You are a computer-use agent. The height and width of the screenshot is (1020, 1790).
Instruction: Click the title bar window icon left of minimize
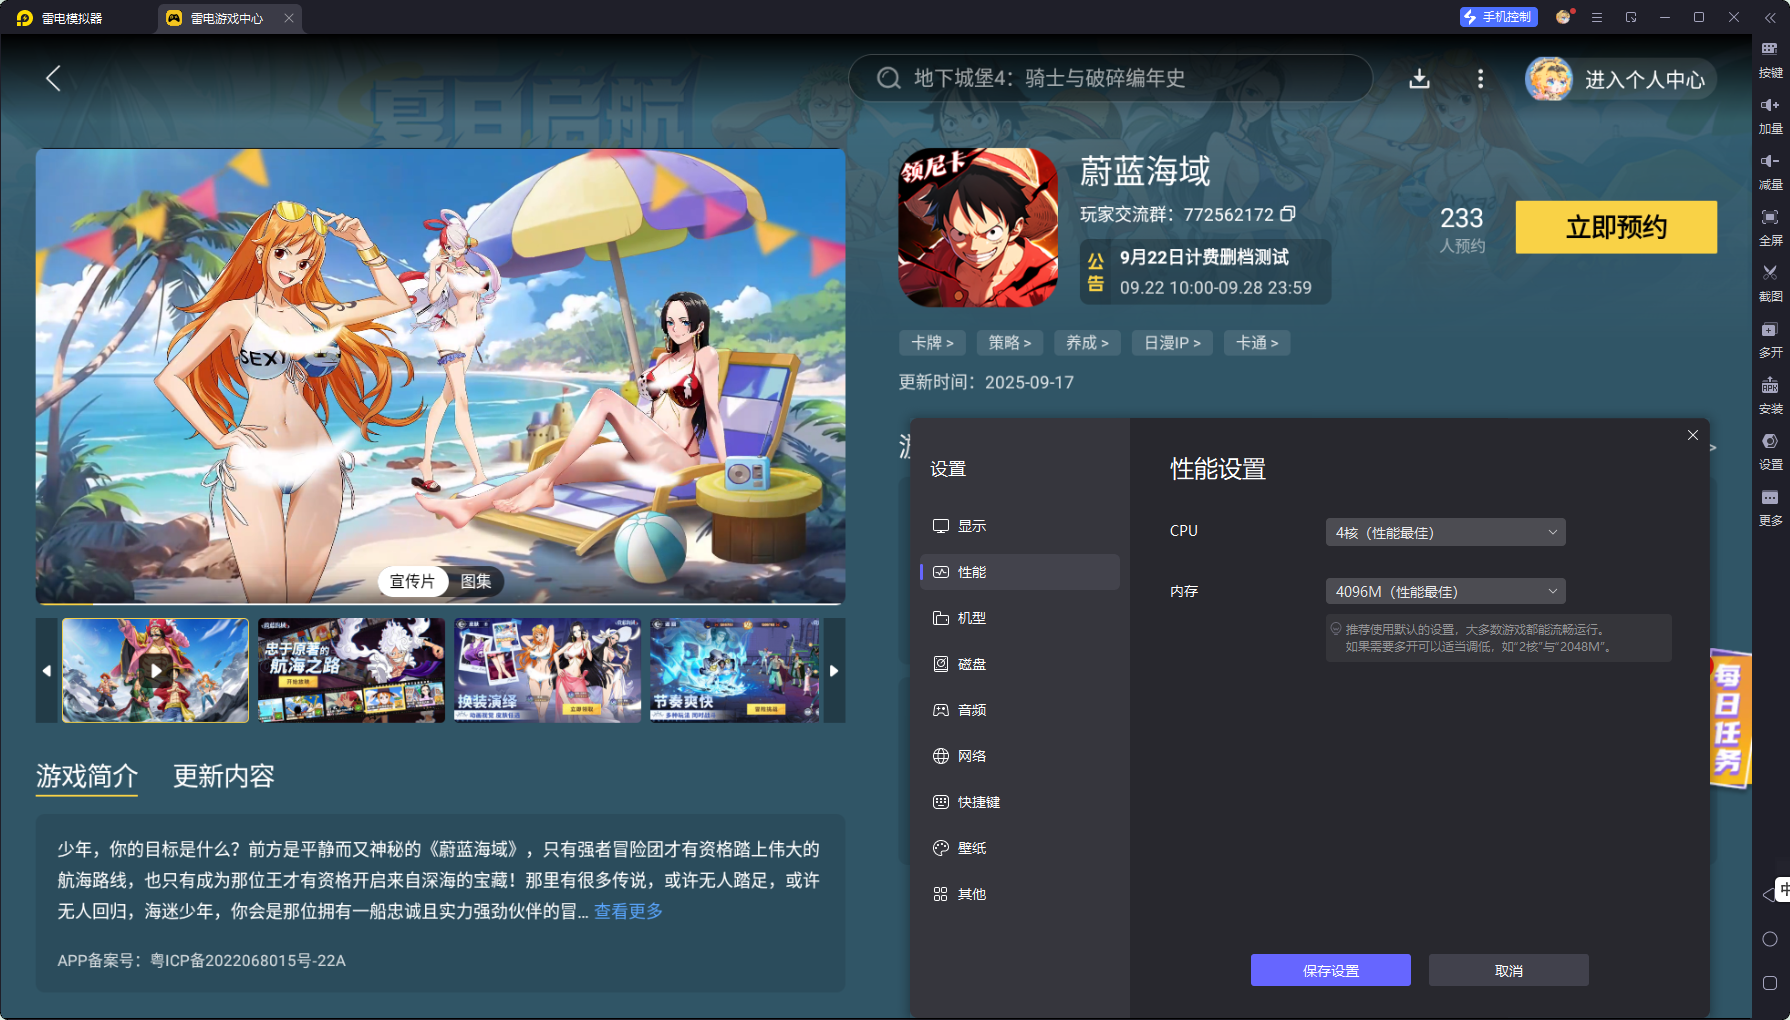(1631, 17)
